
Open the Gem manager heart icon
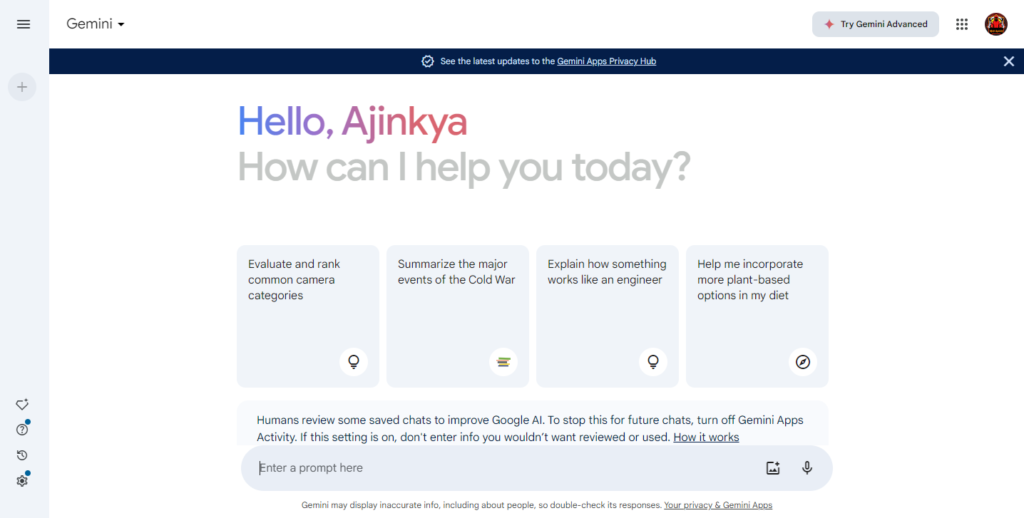(x=22, y=404)
